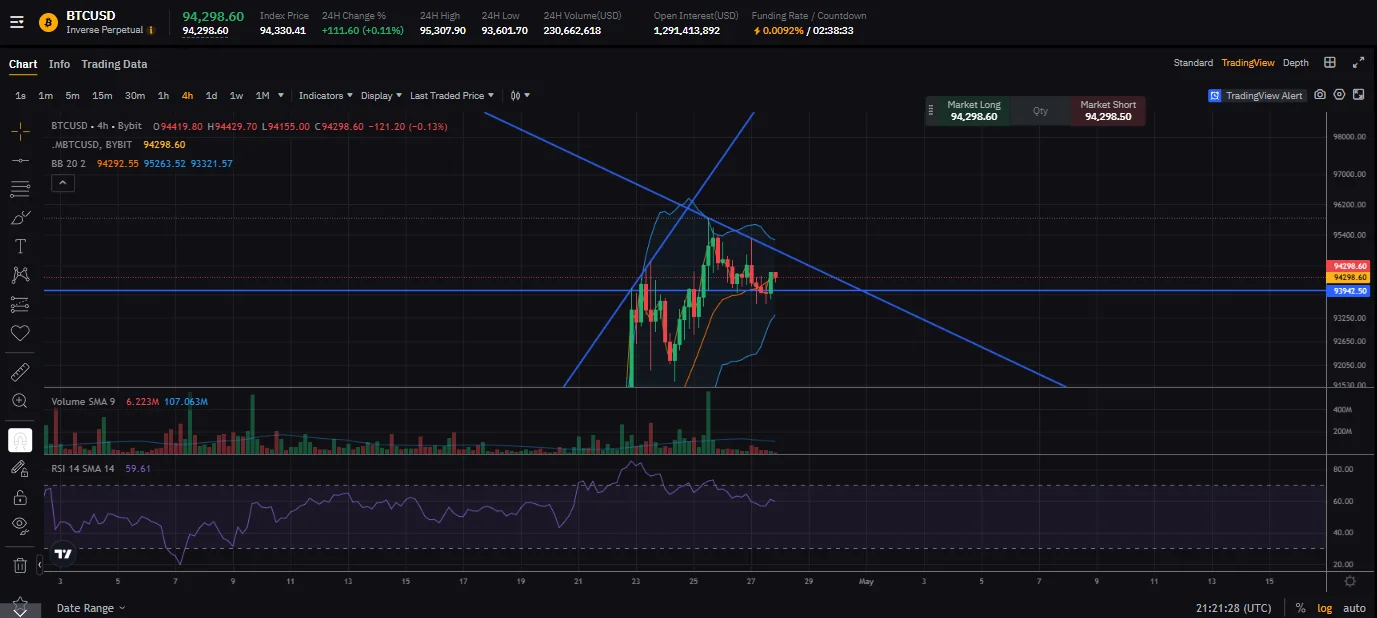Open the hamburger menu next to BTCUSD
This screenshot has height=618, width=1377.
tap(16, 22)
